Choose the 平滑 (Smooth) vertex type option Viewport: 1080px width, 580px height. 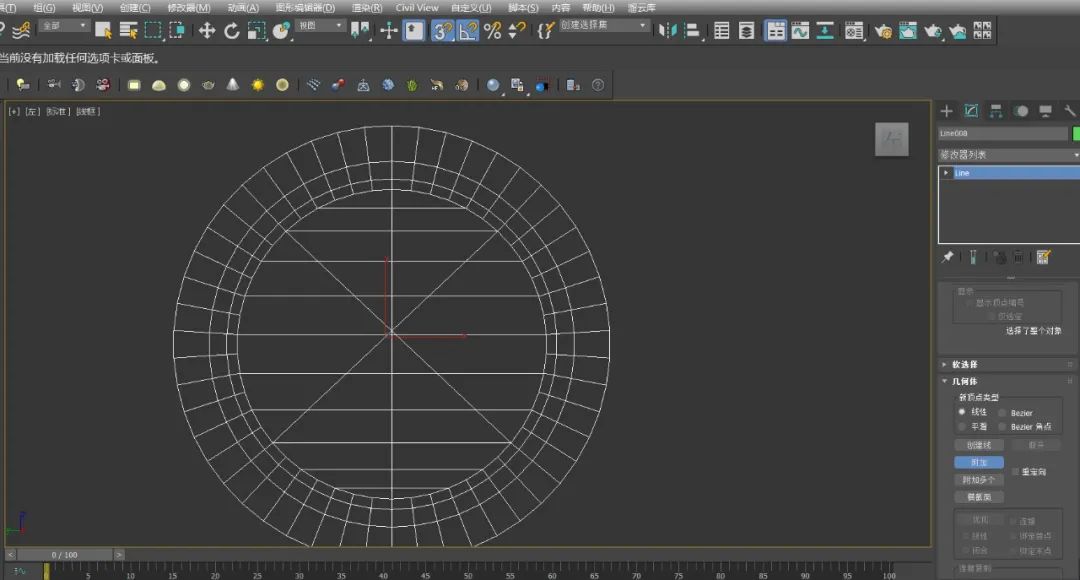(962, 426)
